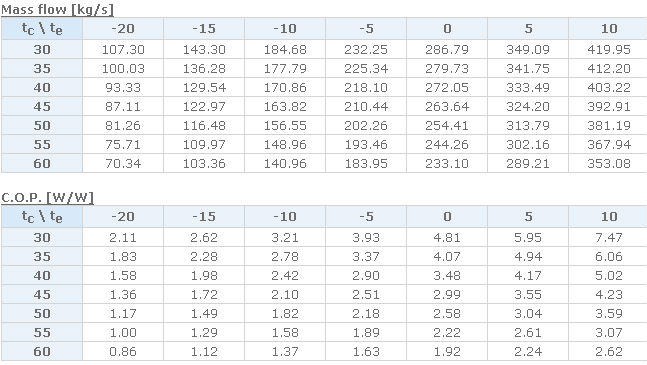Select mass flow value 419.95
The width and height of the screenshot is (647, 365).
coord(609,49)
